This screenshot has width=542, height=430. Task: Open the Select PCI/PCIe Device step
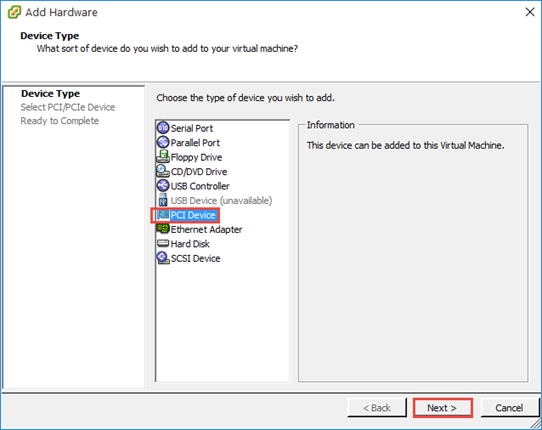coord(68,107)
